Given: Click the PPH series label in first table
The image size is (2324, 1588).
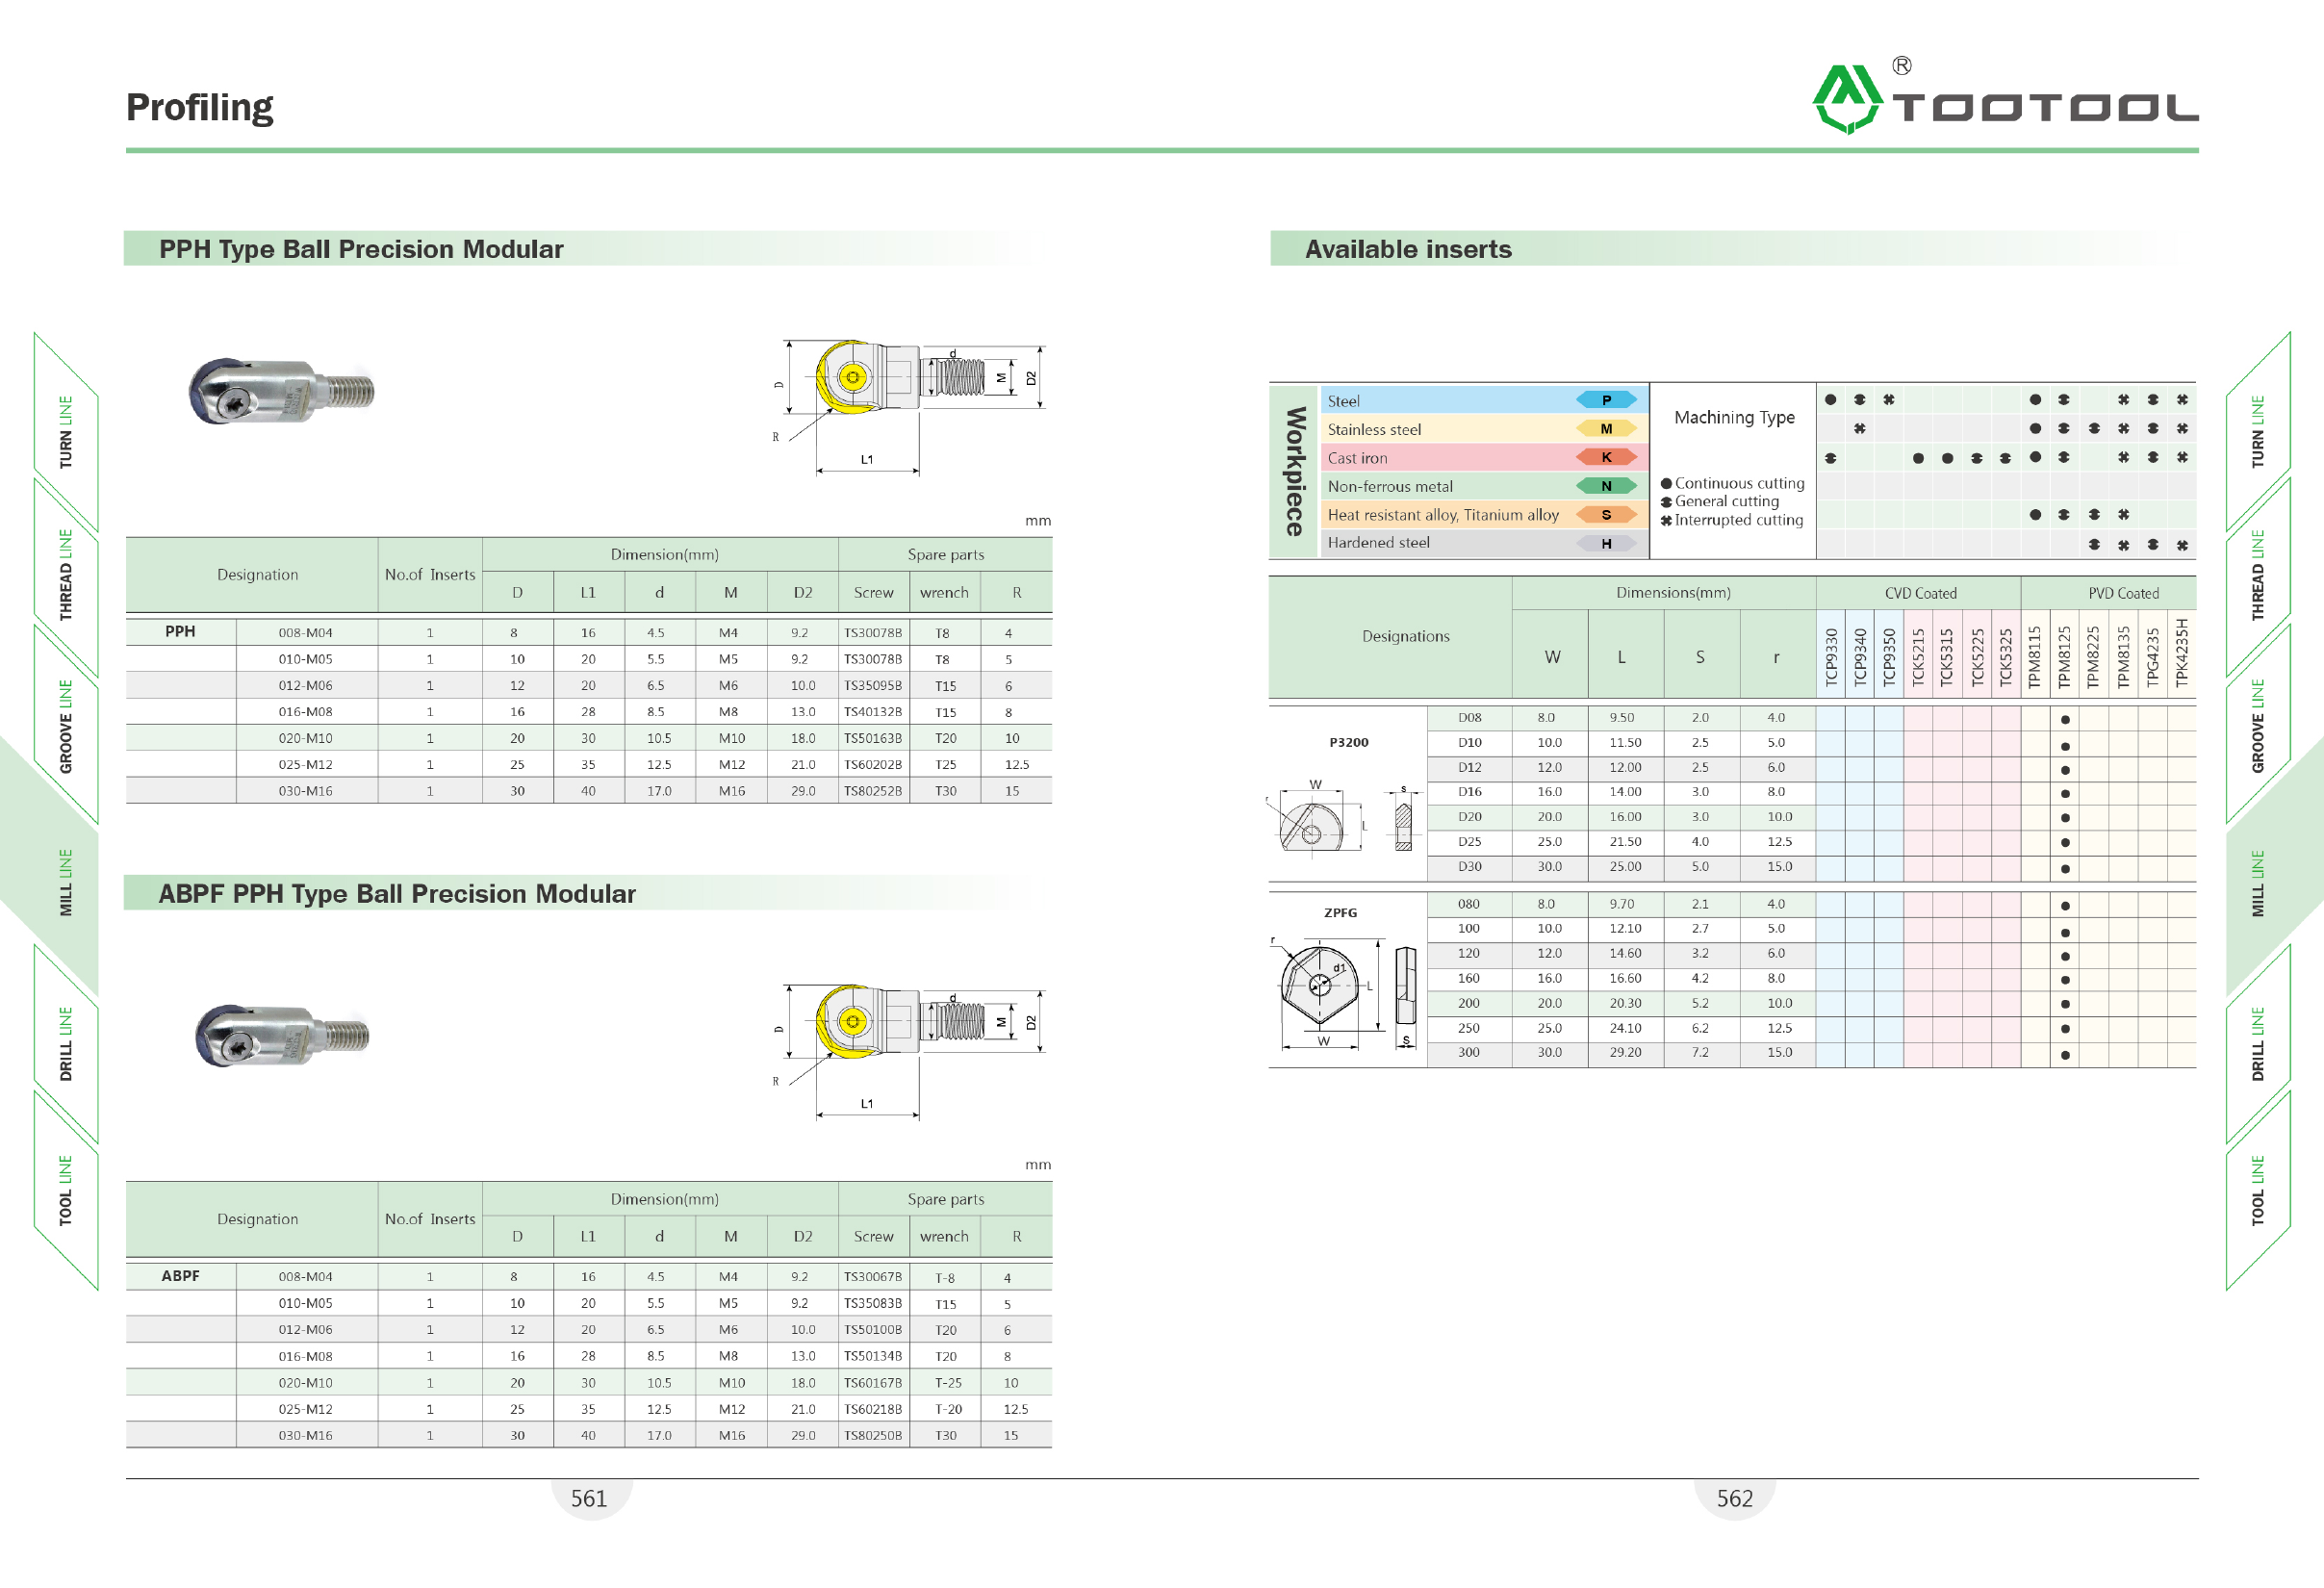Looking at the screenshot, I should pos(180,632).
